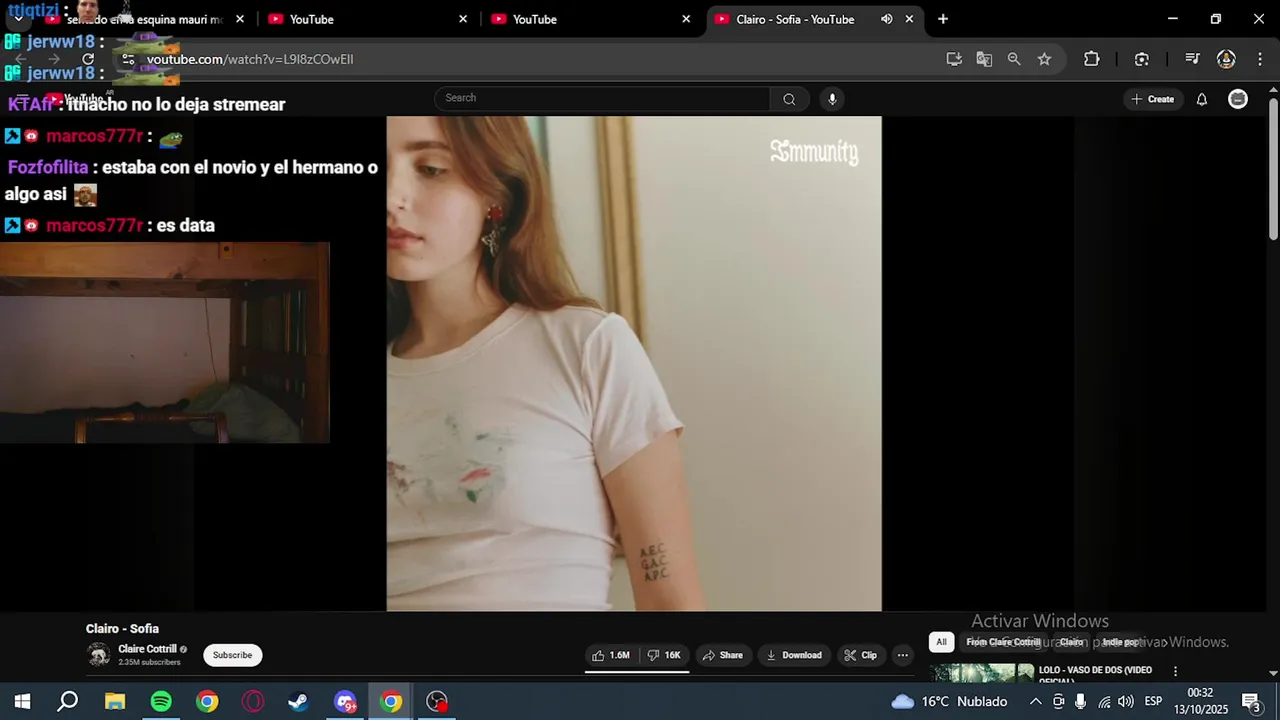Select the From Claire Cottrill chip
This screenshot has width=1280, height=720.
(1003, 642)
